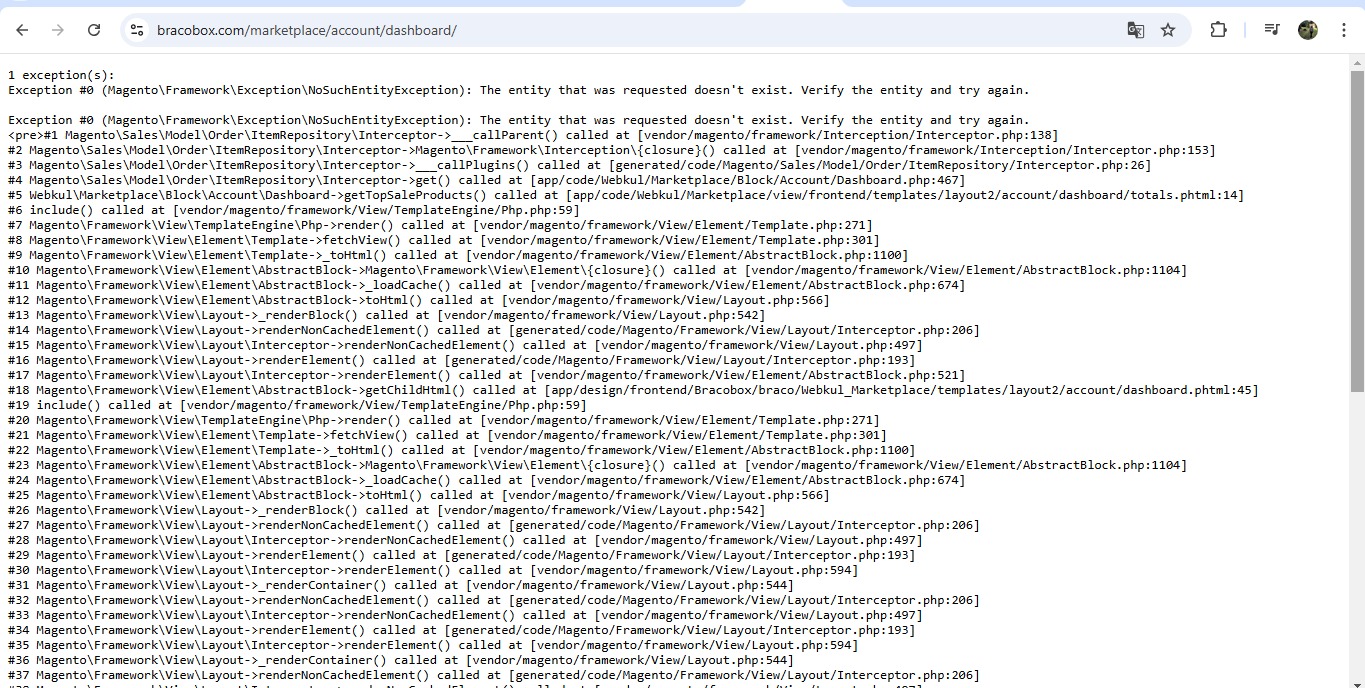Click the browser Forward arrow
The width and height of the screenshot is (1365, 688).
point(58,30)
